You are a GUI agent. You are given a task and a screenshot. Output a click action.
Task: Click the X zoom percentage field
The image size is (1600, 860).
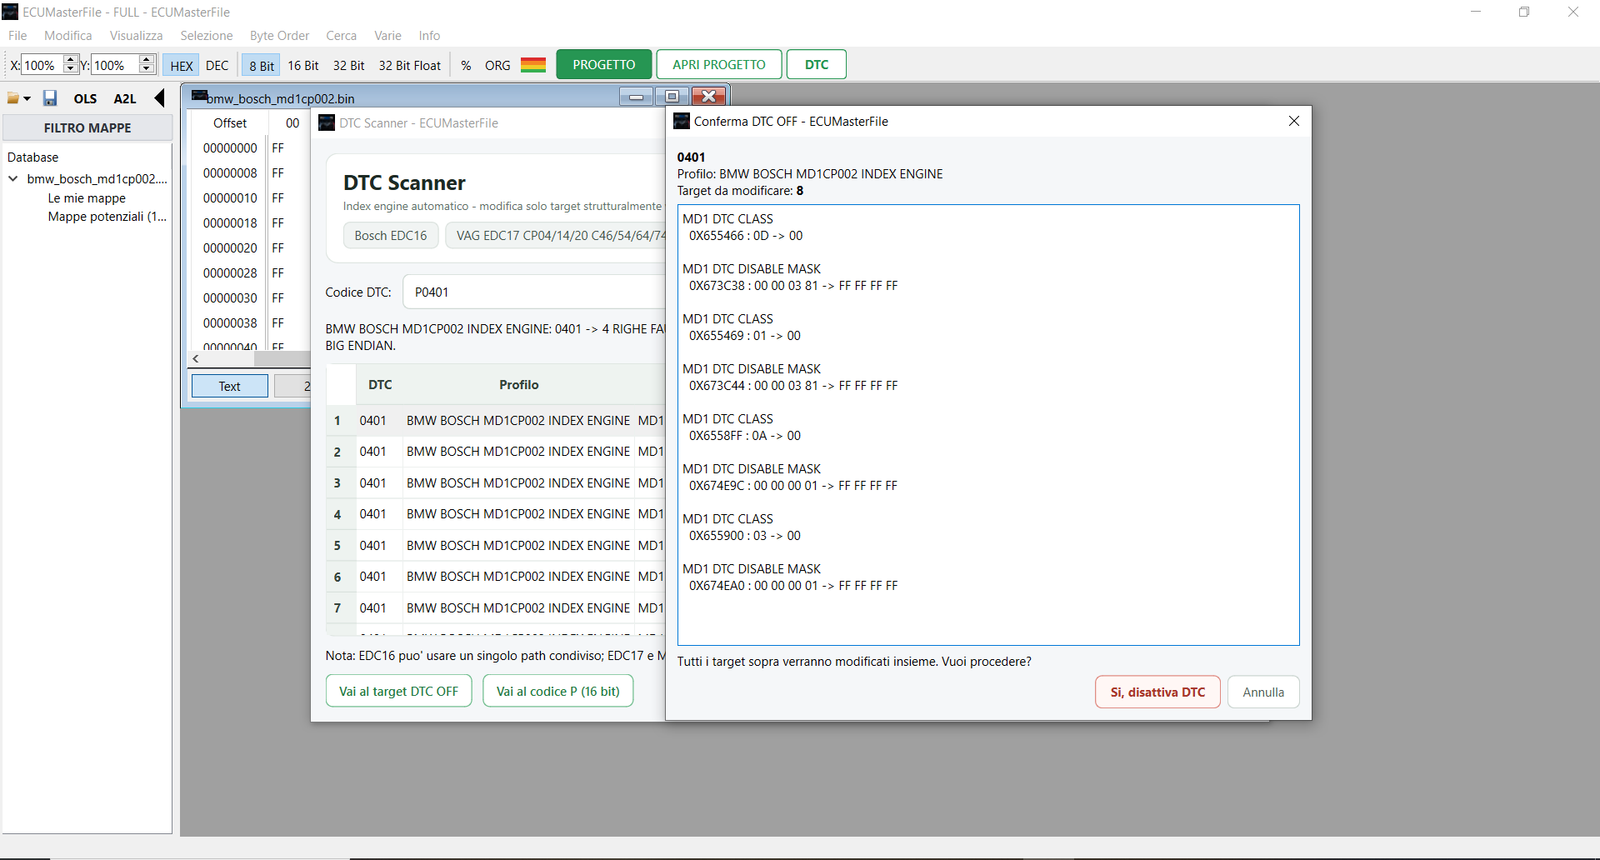click(42, 65)
